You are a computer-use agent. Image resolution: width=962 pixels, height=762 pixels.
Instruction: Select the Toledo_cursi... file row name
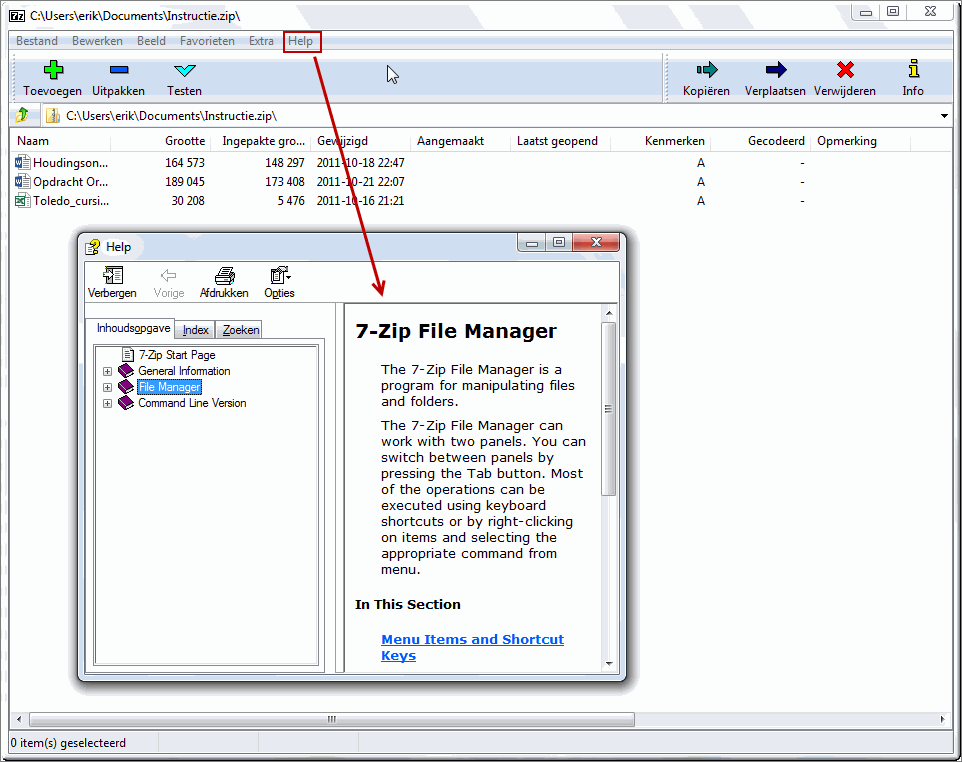(71, 201)
